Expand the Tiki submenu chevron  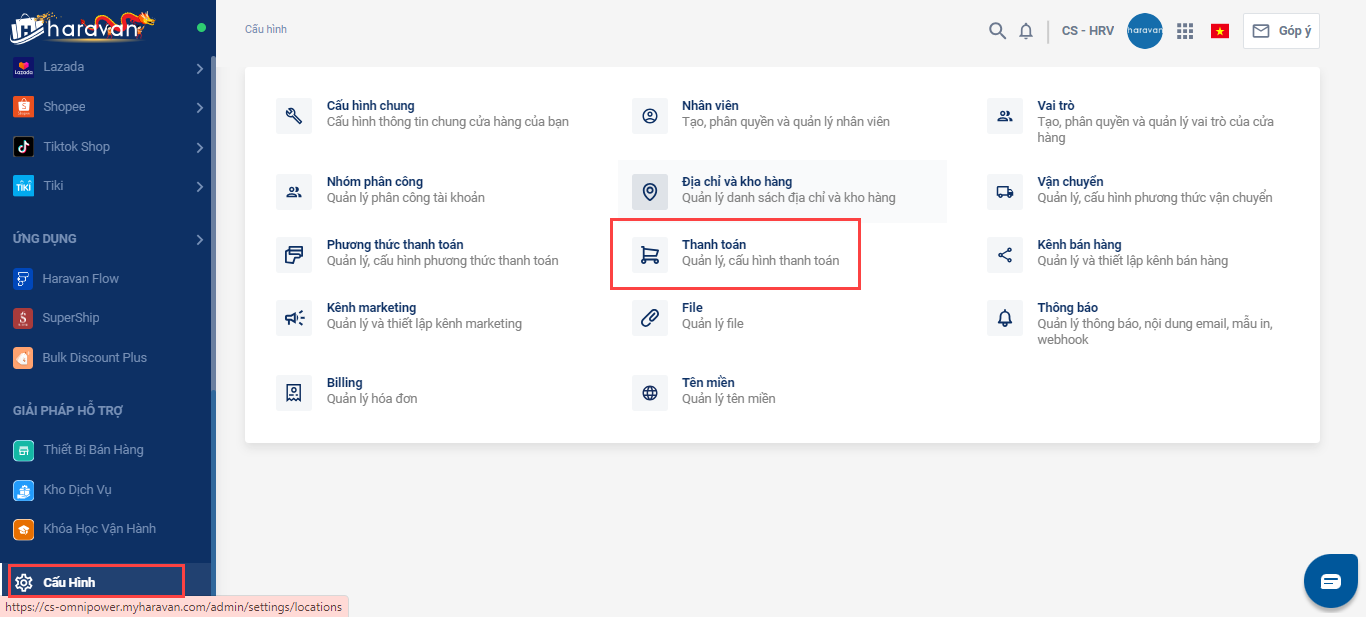tap(200, 186)
